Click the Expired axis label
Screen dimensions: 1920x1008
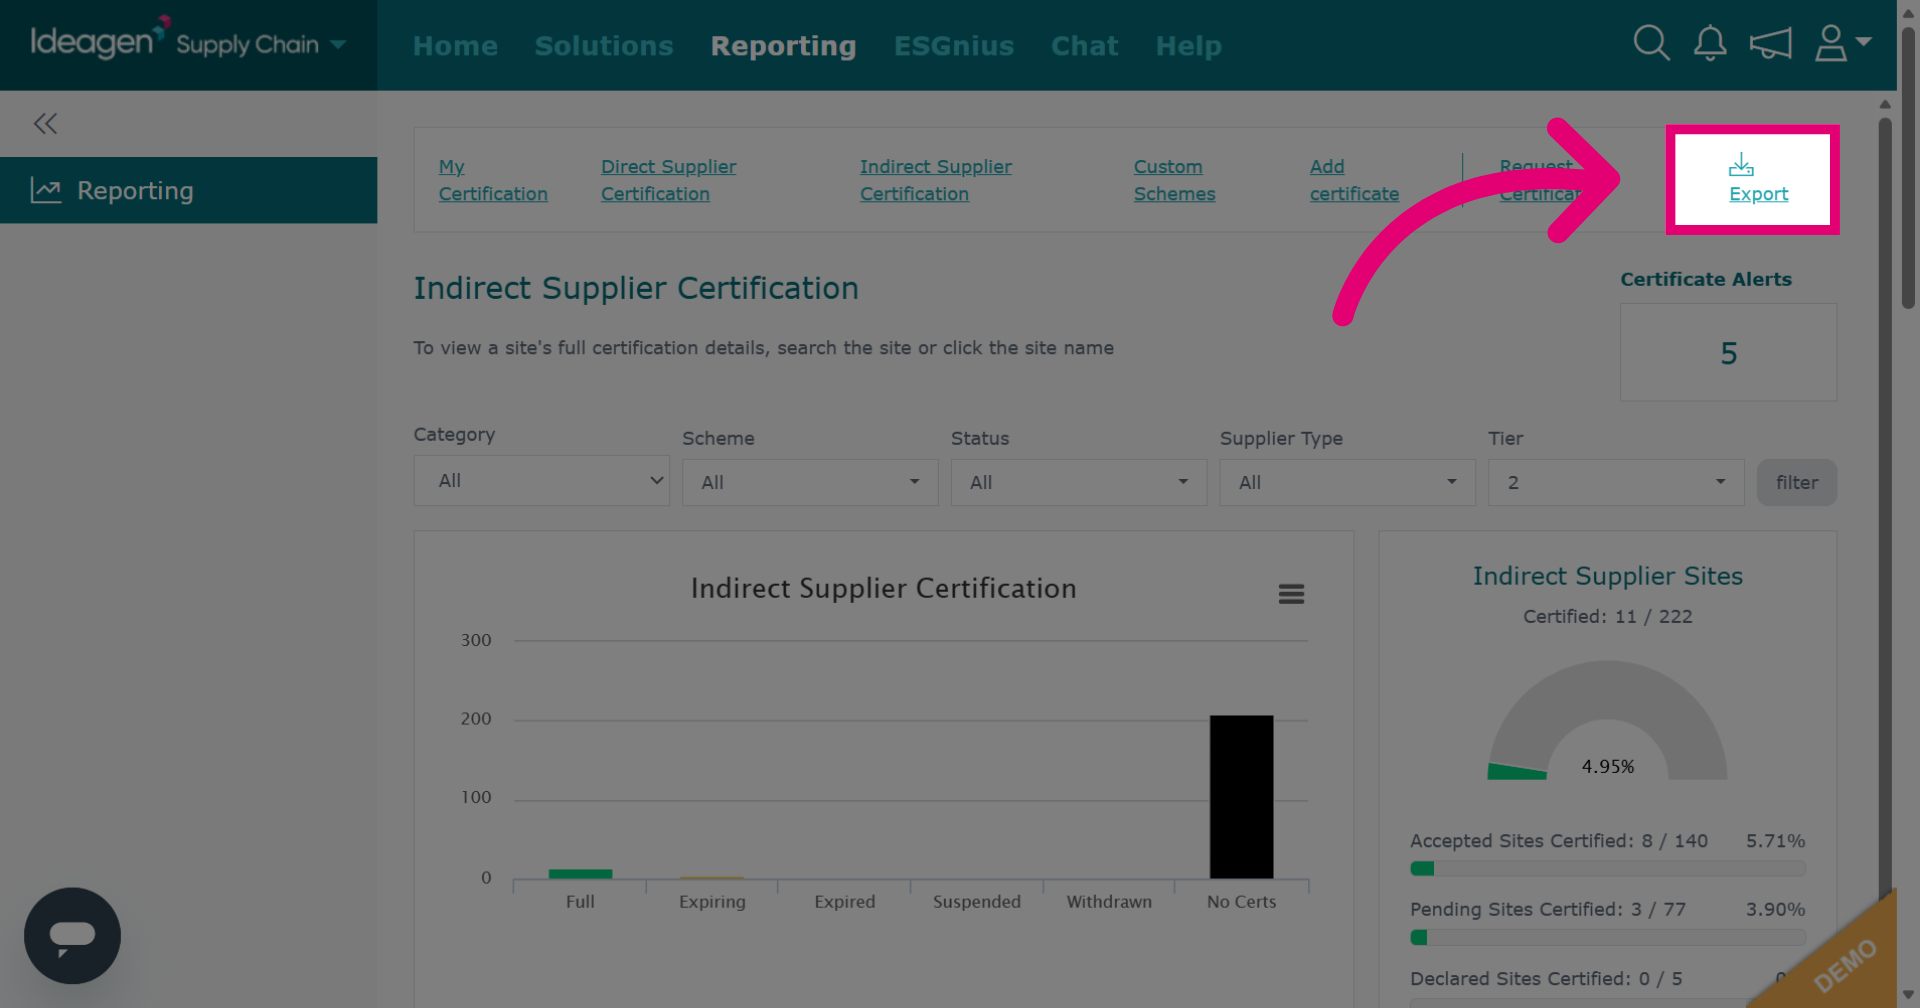point(845,901)
